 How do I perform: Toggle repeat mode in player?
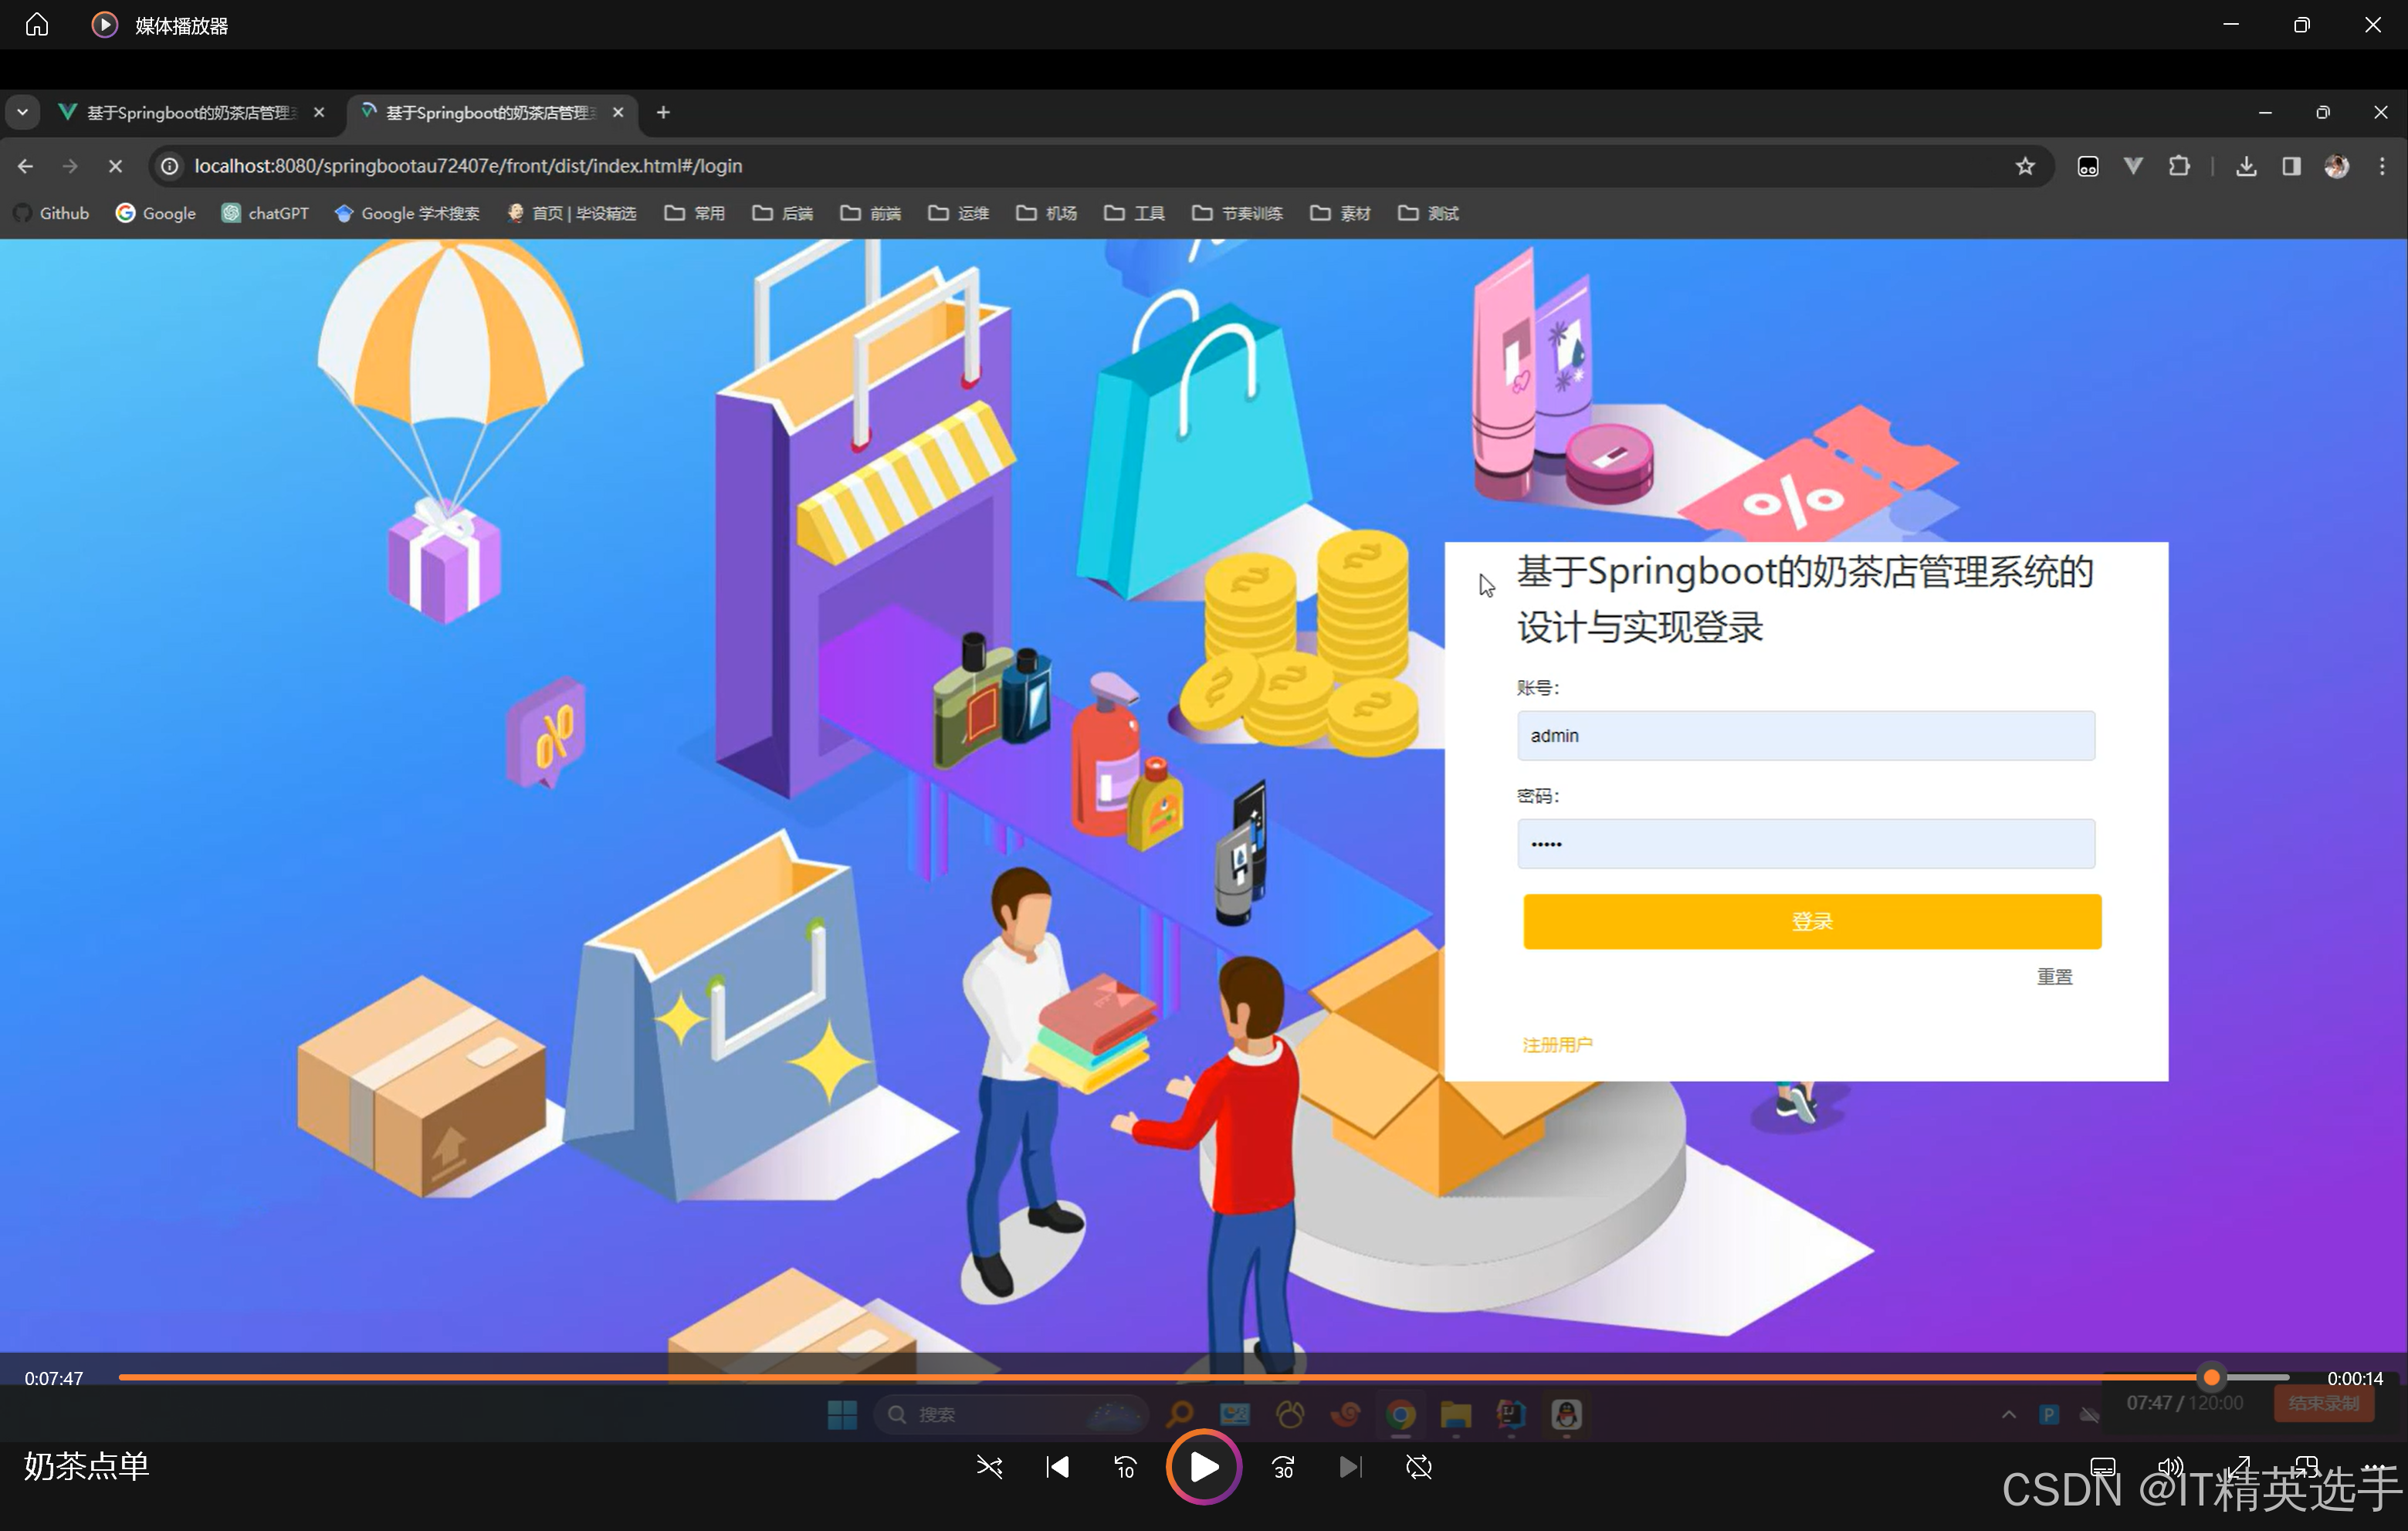tap(1418, 1467)
